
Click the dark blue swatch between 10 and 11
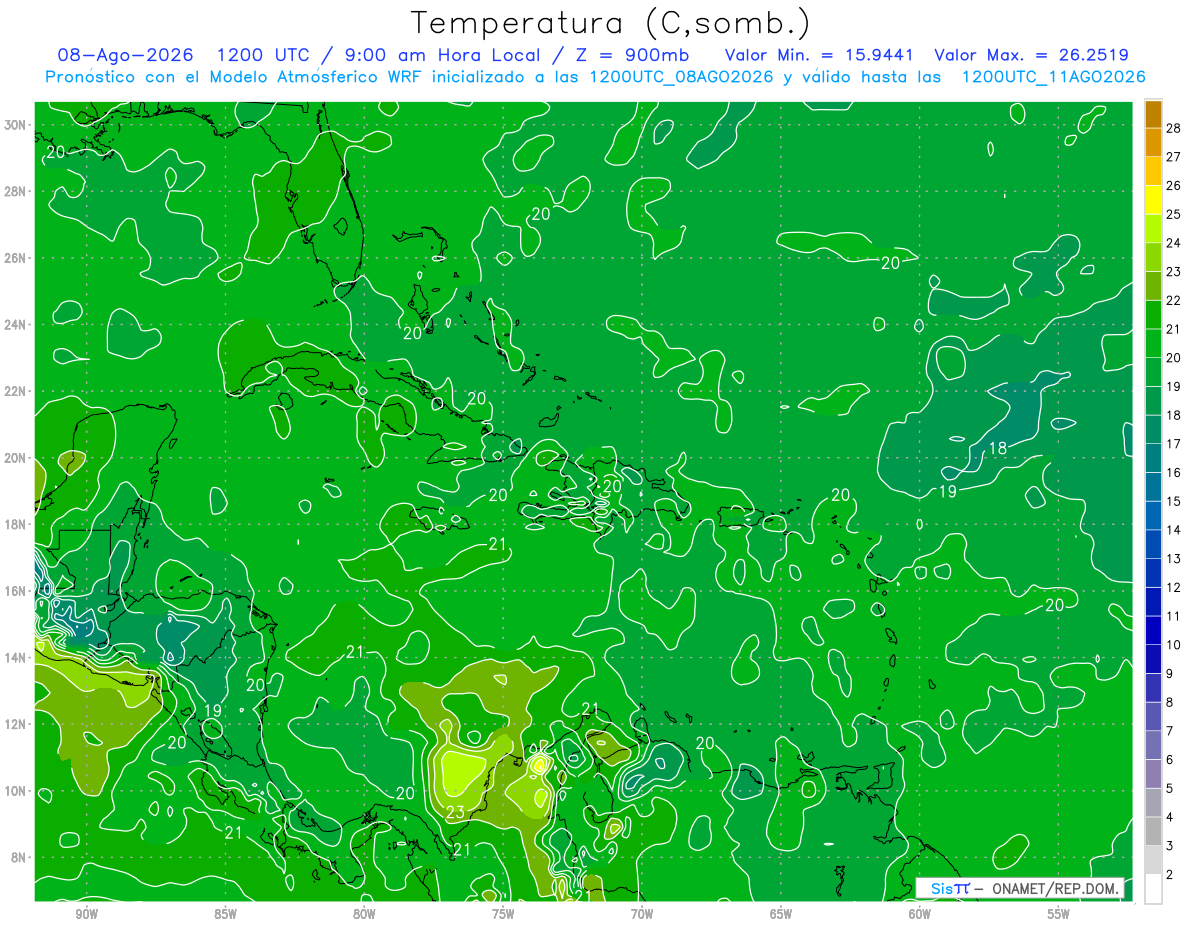click(x=1153, y=631)
